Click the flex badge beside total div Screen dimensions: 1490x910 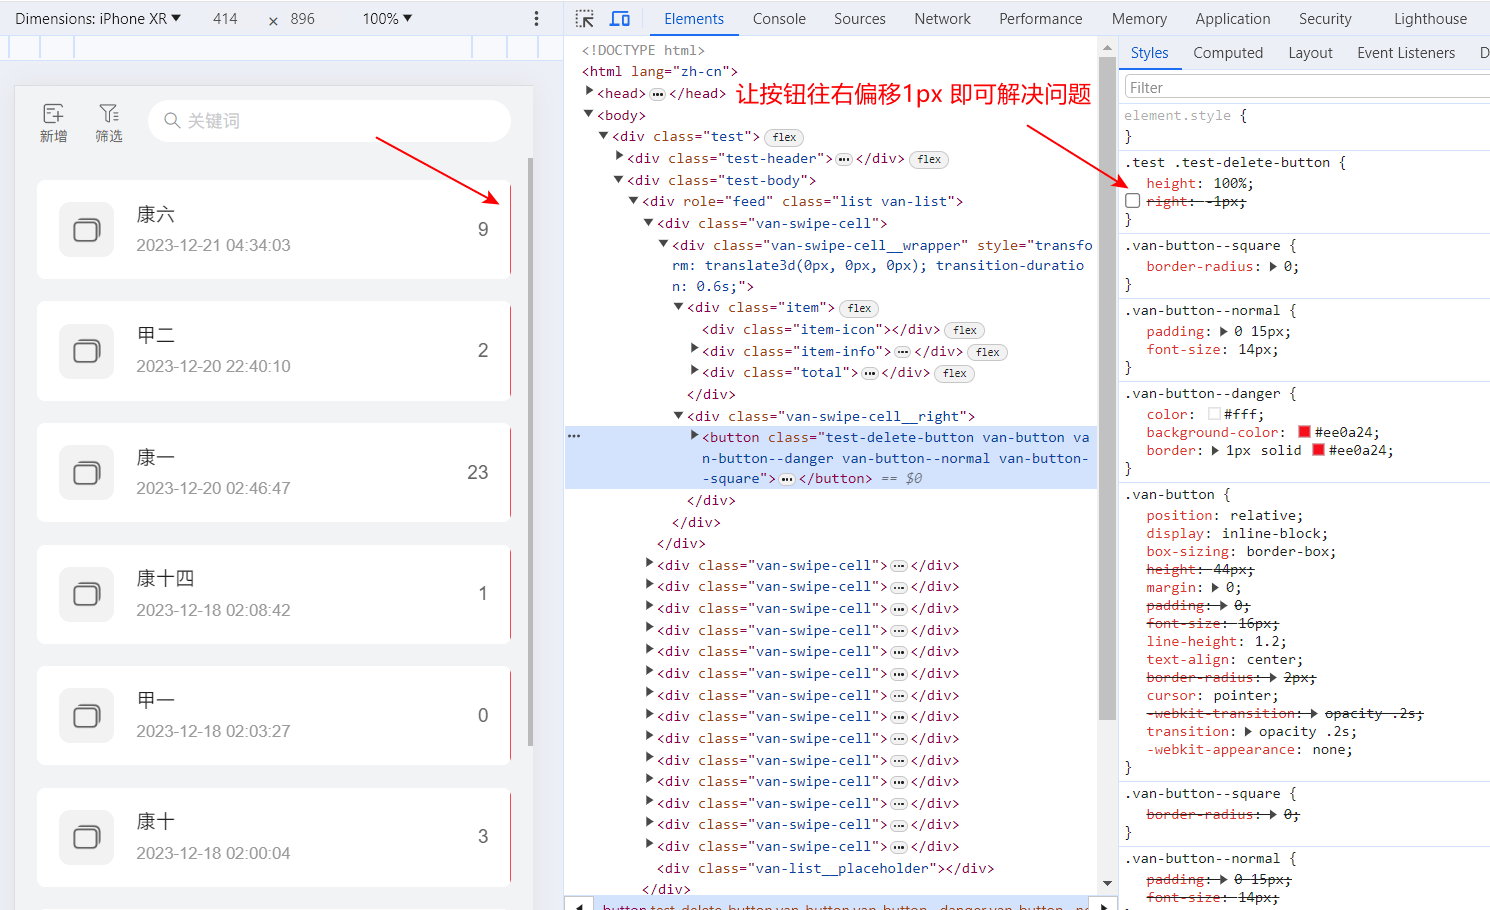(x=955, y=374)
